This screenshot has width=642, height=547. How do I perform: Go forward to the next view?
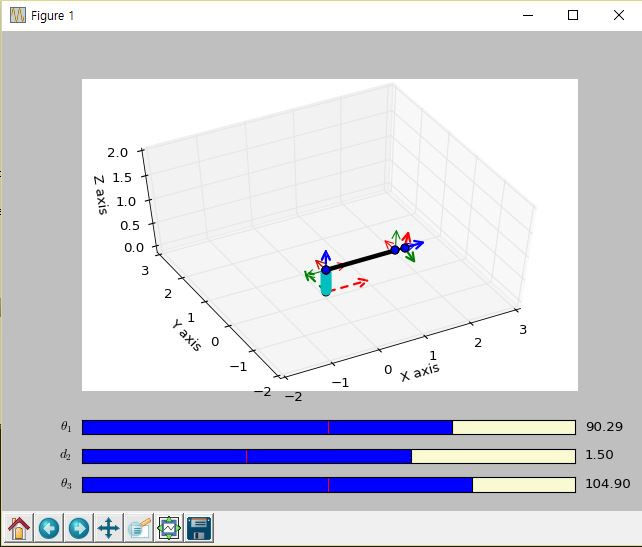pyautogui.click(x=79, y=528)
